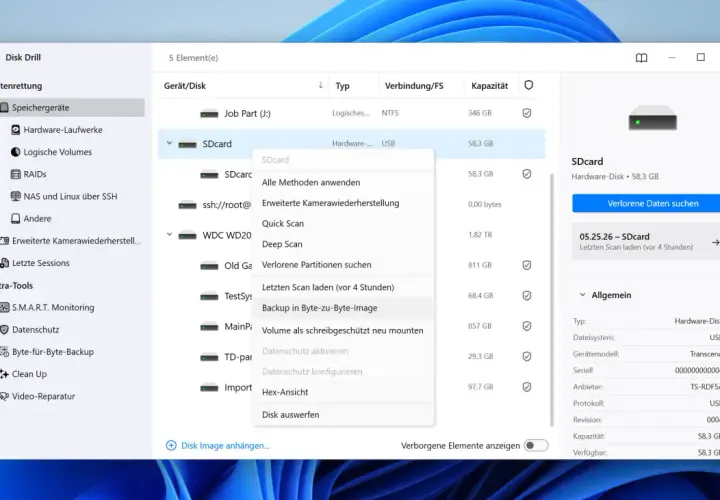Open last session arrow for 05.25.26 – SDcard
Image resolution: width=720 pixels, height=500 pixels.
point(715,242)
